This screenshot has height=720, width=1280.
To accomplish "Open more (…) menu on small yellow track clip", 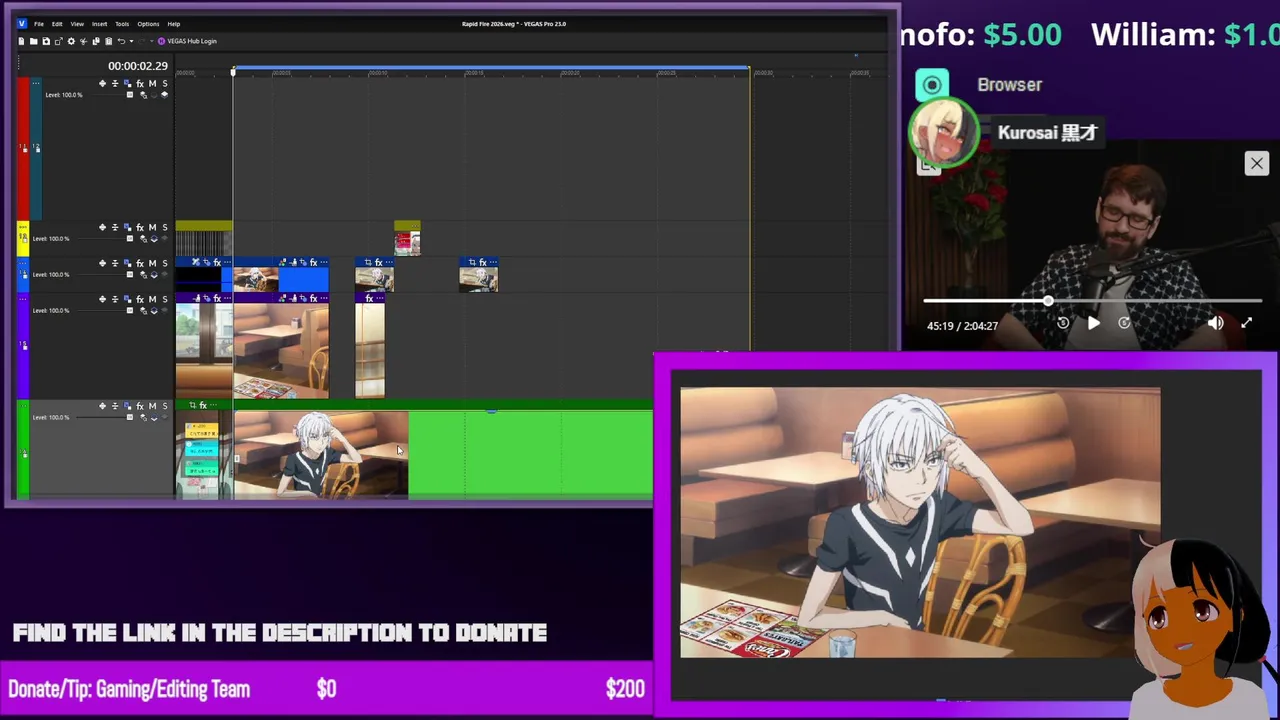I will [x=415, y=226].
